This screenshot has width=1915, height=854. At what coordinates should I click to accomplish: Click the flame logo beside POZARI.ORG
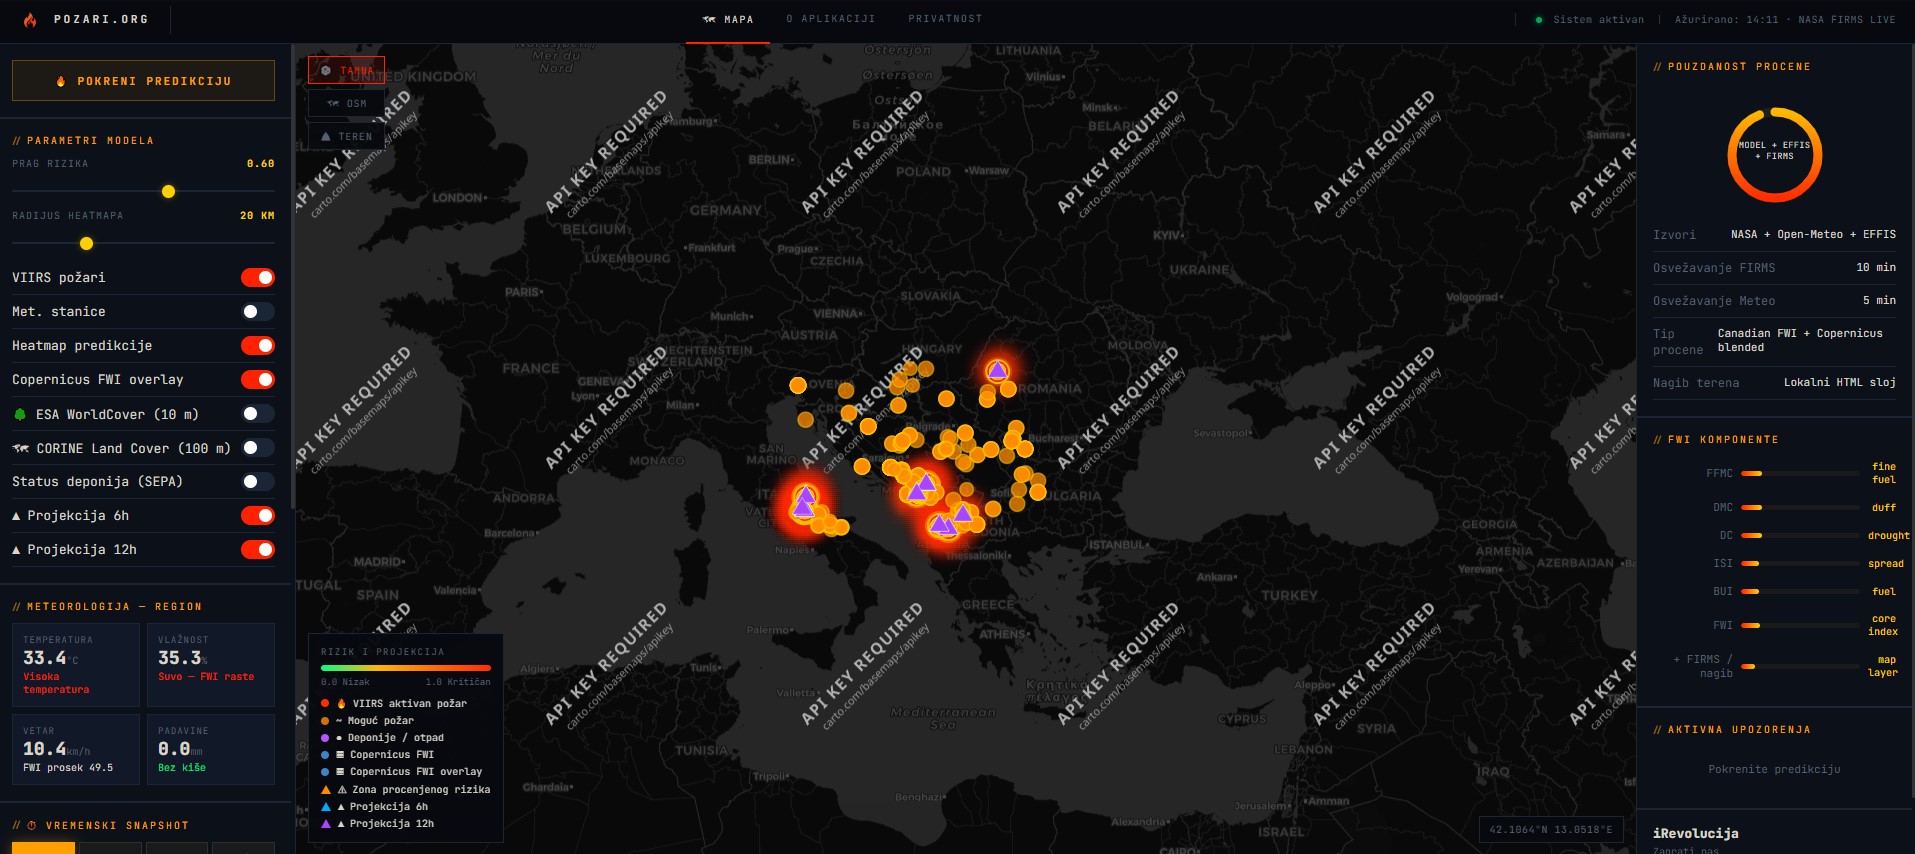tap(30, 19)
